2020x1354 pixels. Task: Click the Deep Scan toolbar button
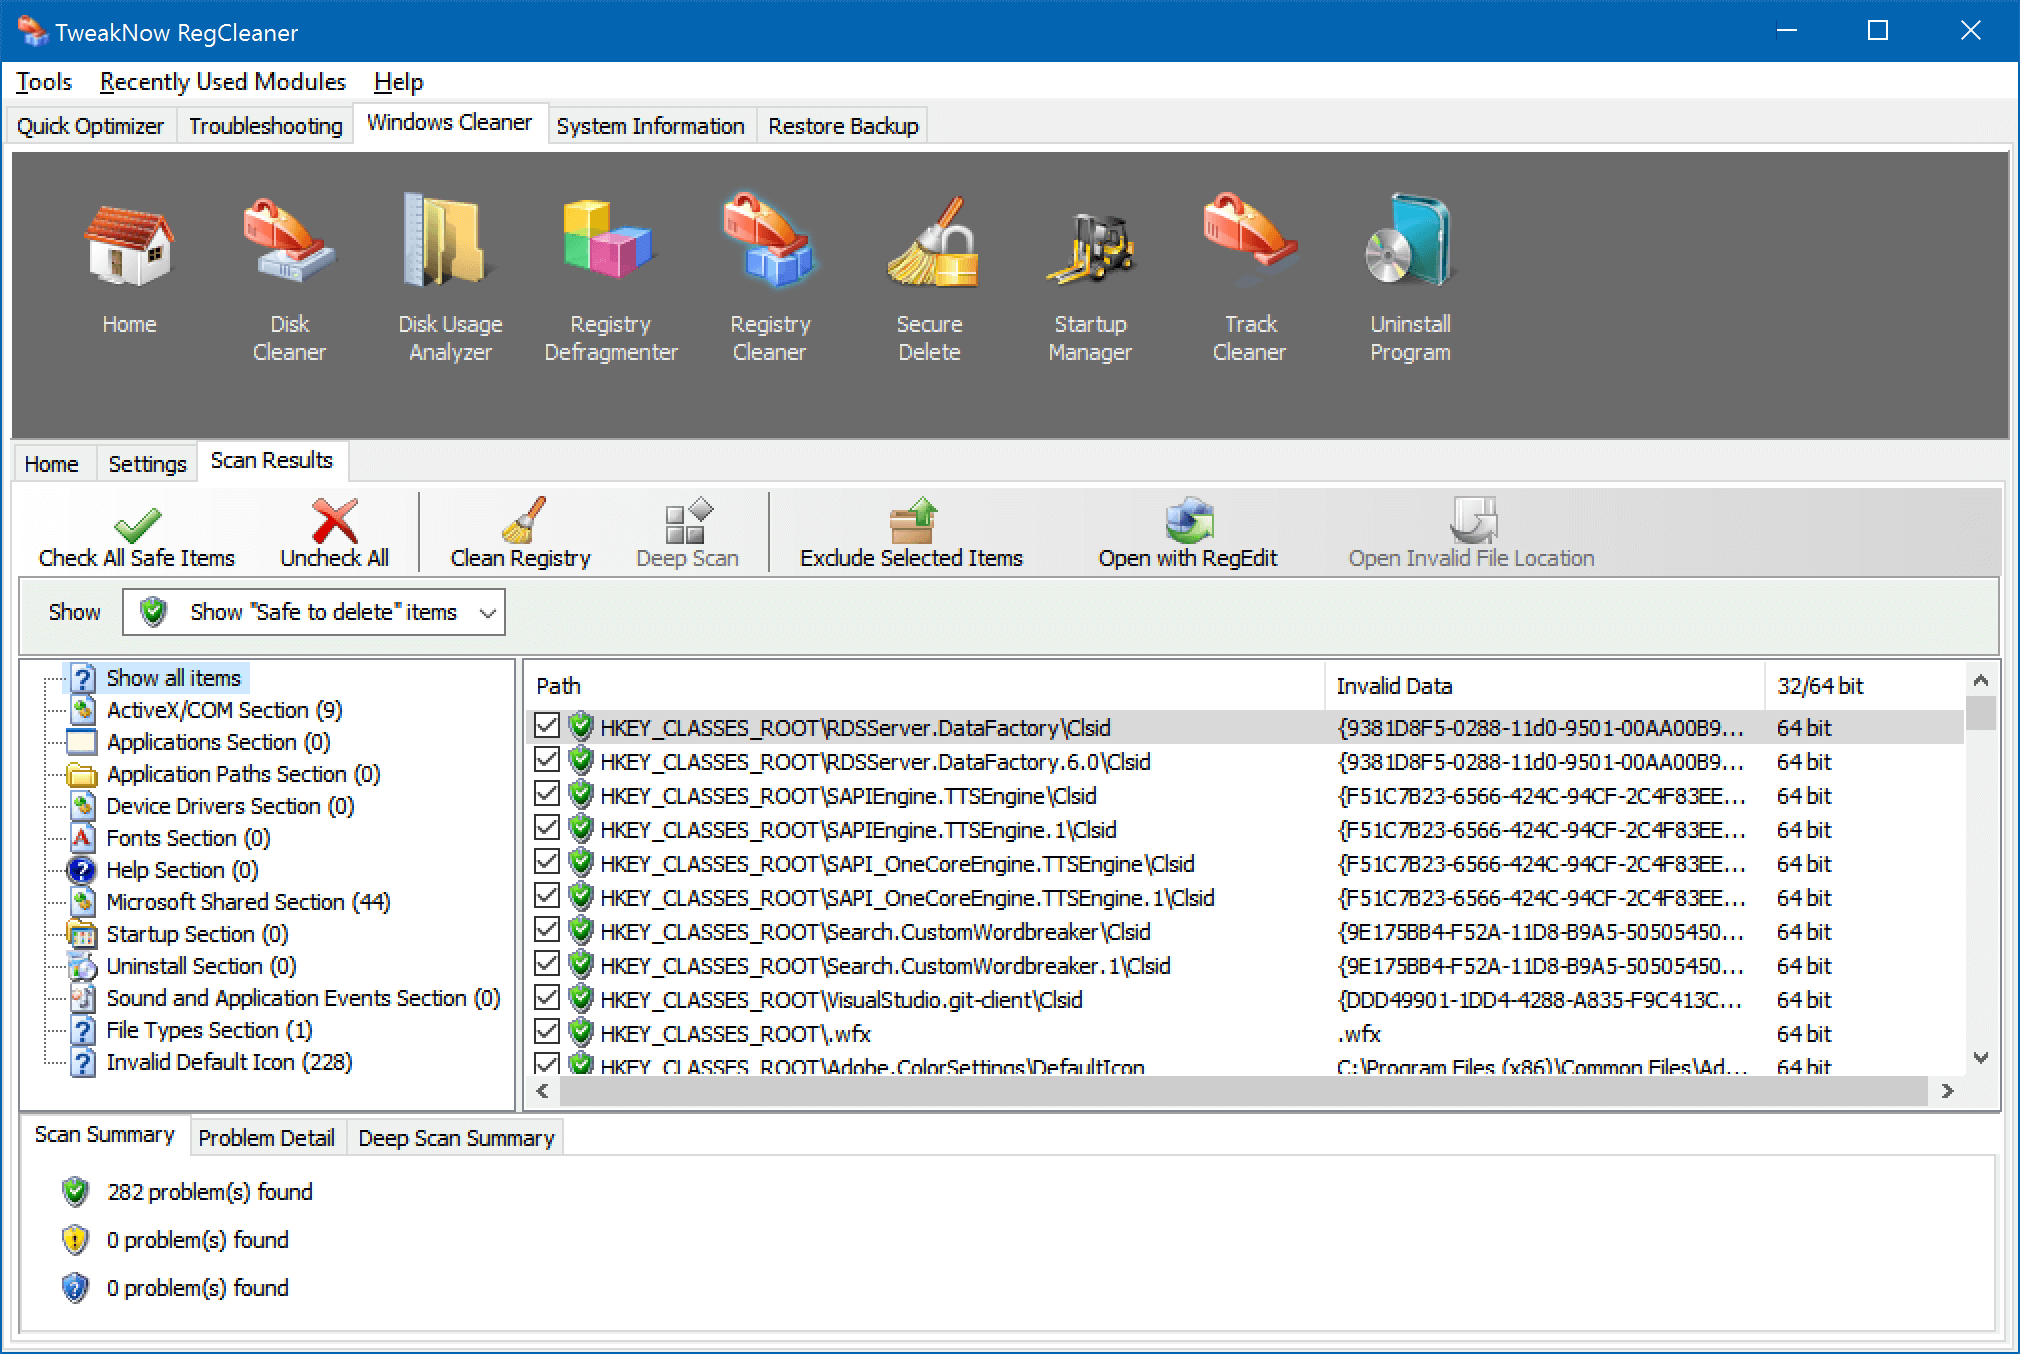688,536
